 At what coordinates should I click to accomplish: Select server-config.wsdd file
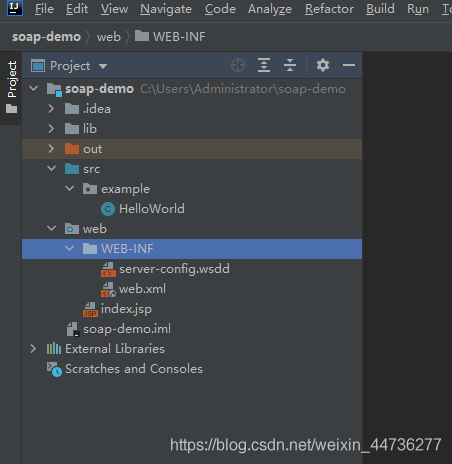point(174,269)
